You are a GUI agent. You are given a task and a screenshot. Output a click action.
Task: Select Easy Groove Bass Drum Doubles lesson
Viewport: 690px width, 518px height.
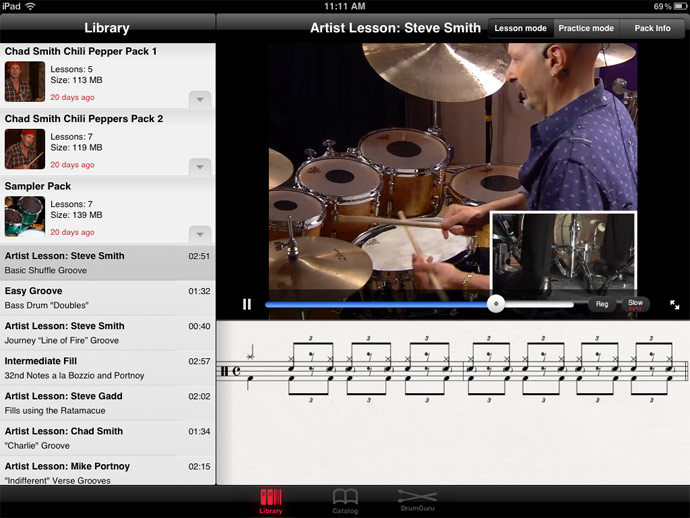pyautogui.click(x=107, y=298)
